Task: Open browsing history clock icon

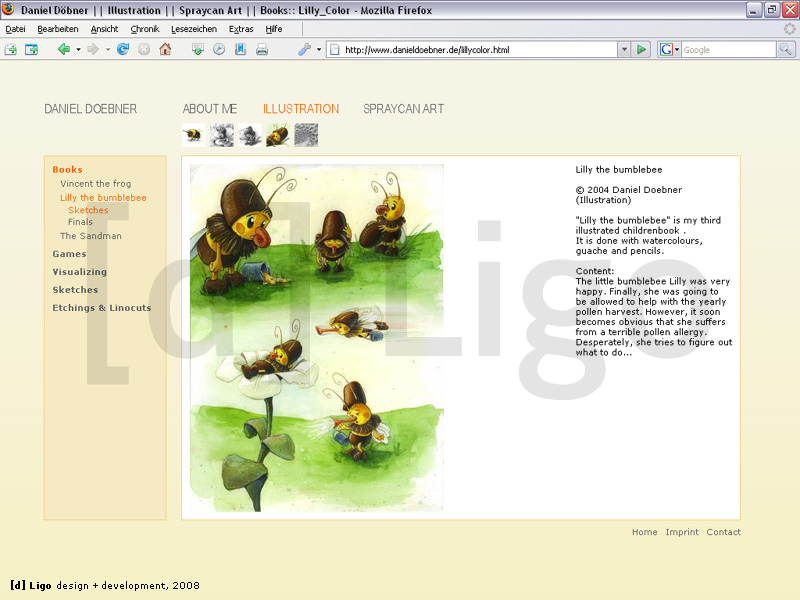Action: tap(219, 49)
